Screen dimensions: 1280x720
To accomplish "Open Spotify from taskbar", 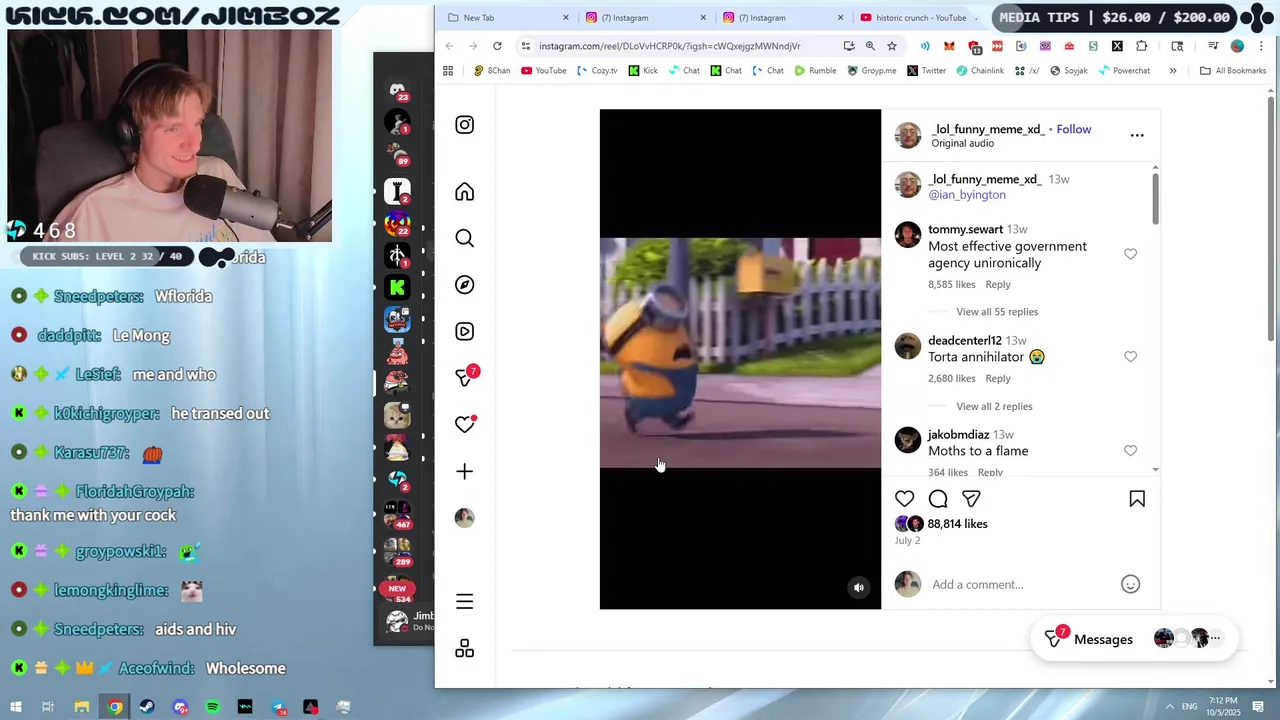I will [212, 707].
